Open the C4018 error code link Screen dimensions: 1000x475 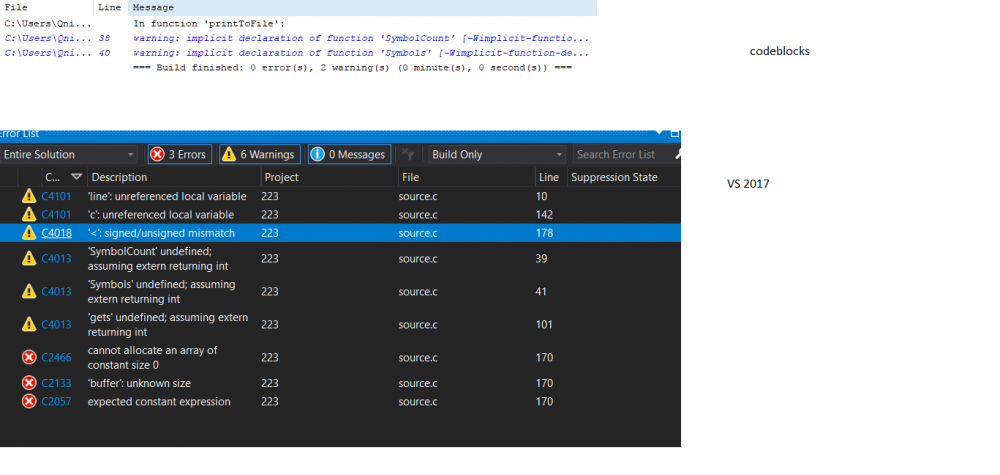(x=56, y=233)
